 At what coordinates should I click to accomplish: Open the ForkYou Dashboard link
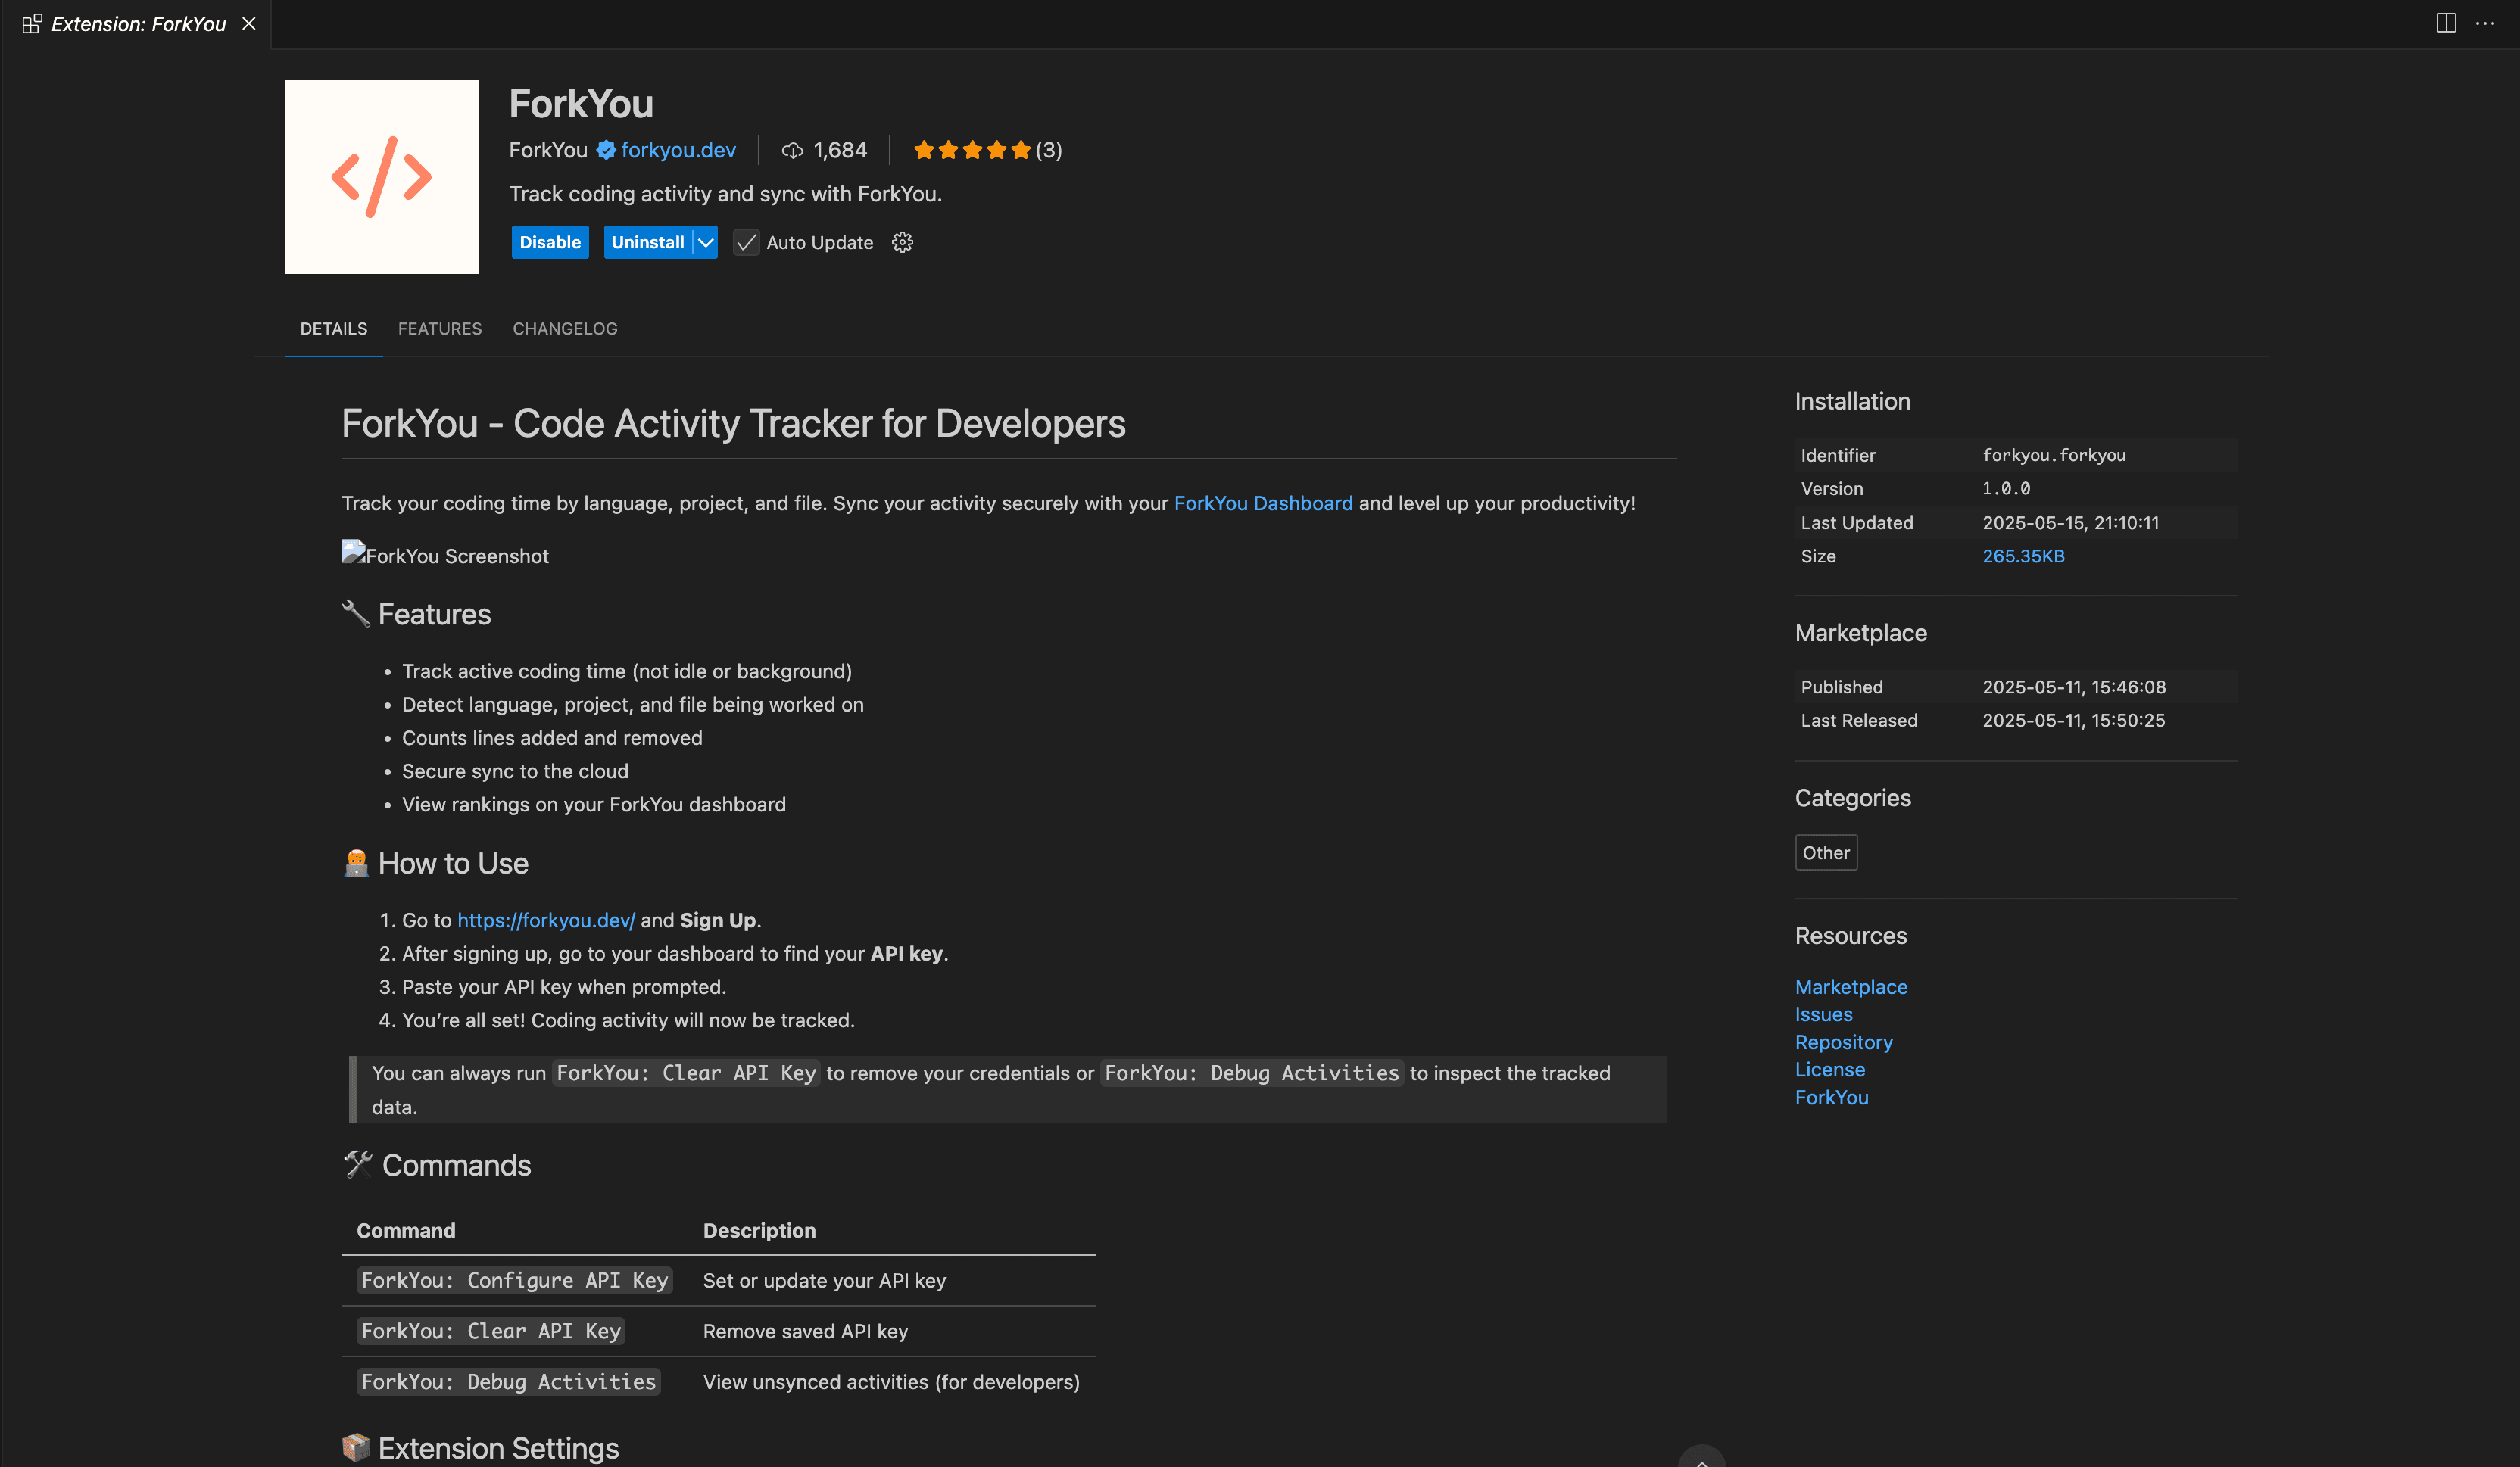point(1263,503)
